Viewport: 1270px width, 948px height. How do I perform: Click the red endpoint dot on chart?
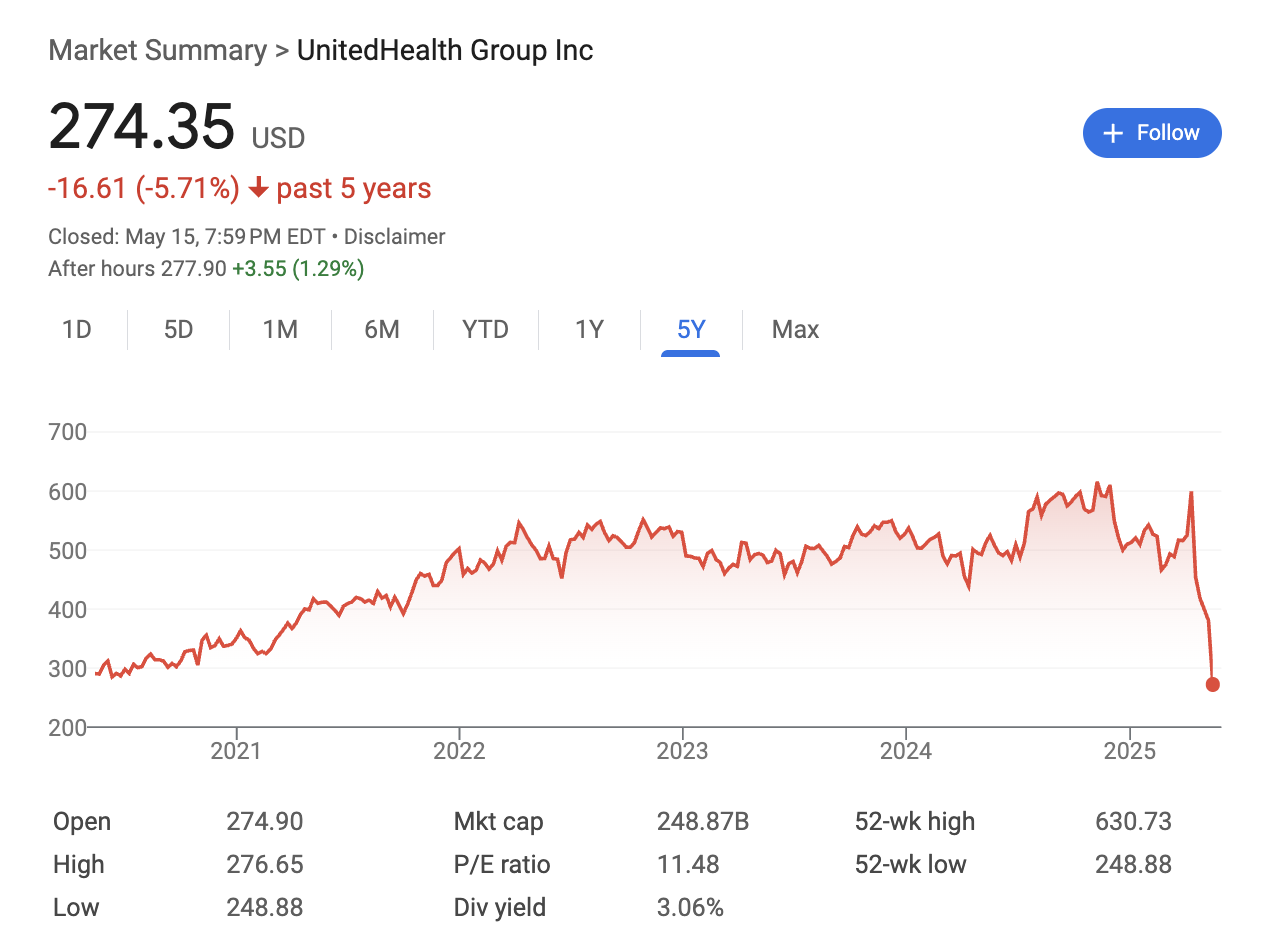pos(1212,685)
